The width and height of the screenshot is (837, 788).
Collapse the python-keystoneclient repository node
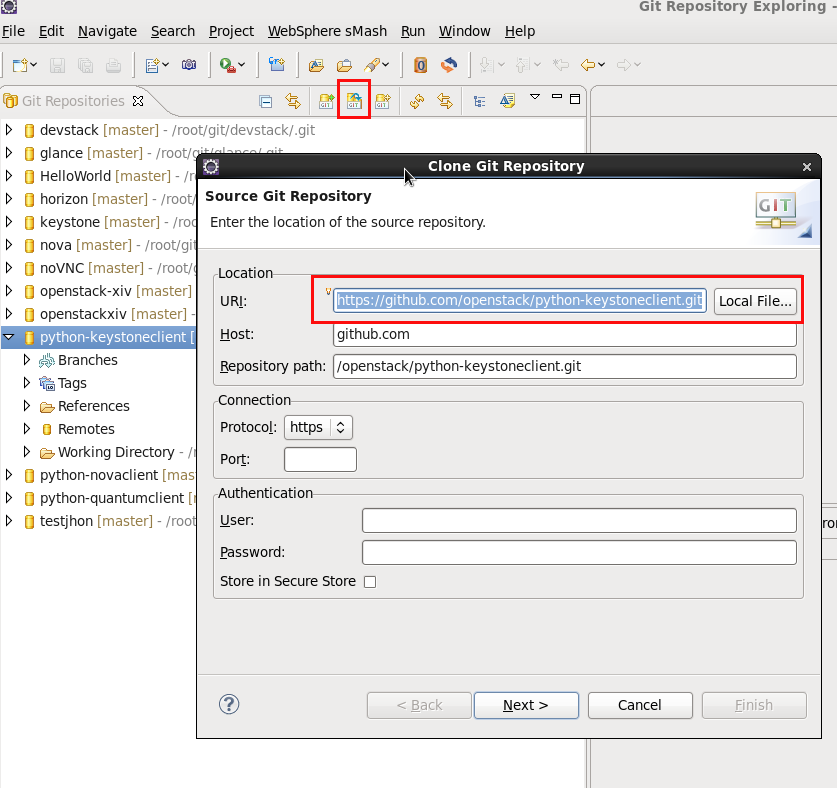[10, 337]
